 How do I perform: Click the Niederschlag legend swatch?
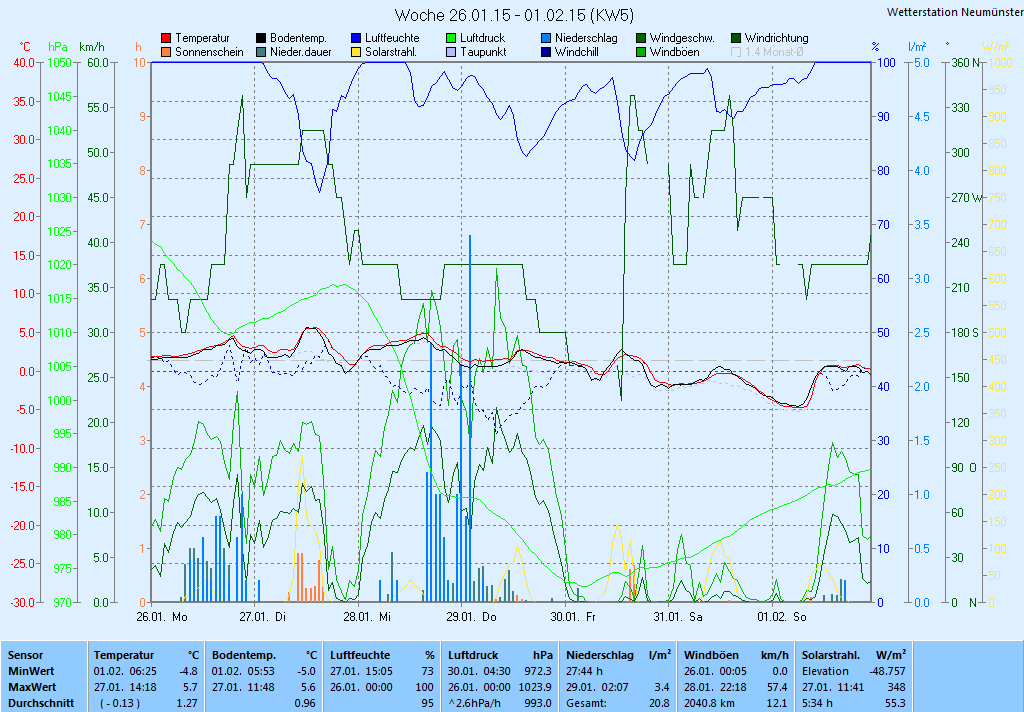click(x=546, y=39)
